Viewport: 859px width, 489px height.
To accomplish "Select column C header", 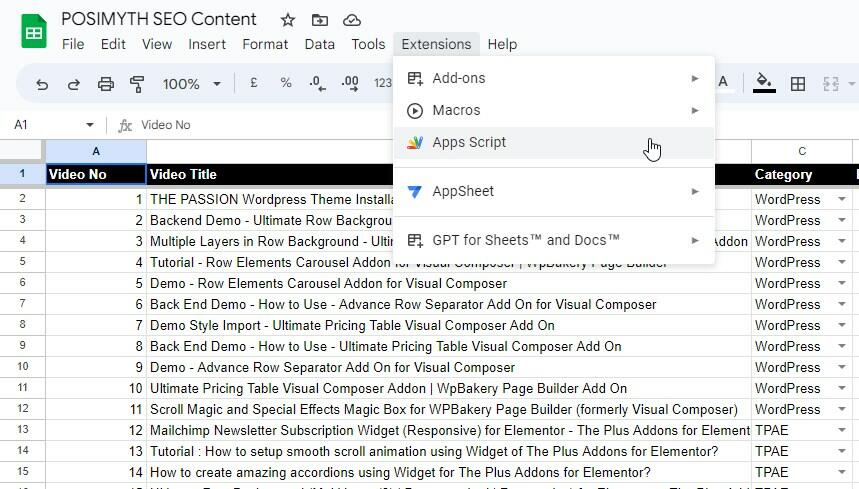I will point(801,151).
